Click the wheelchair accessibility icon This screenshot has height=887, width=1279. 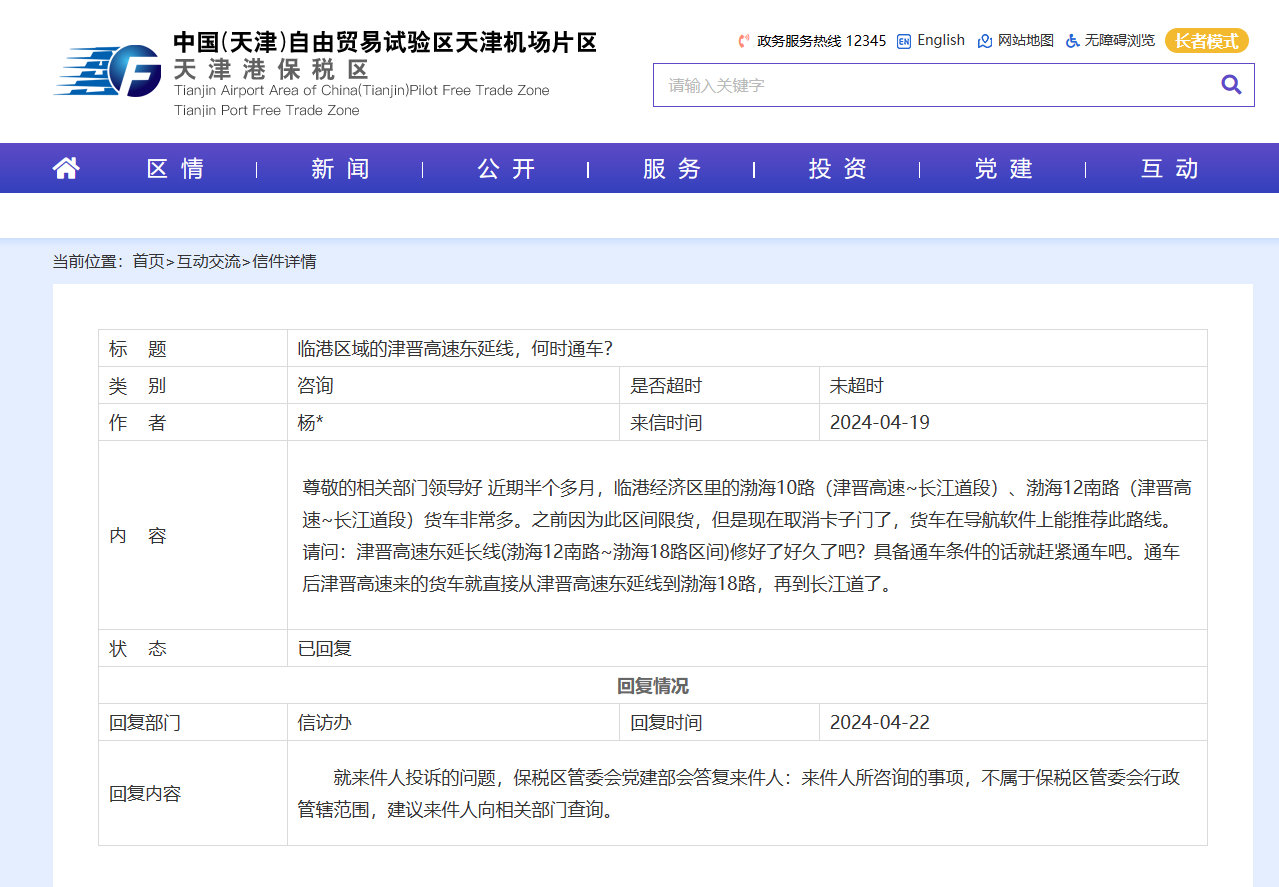pos(1072,41)
